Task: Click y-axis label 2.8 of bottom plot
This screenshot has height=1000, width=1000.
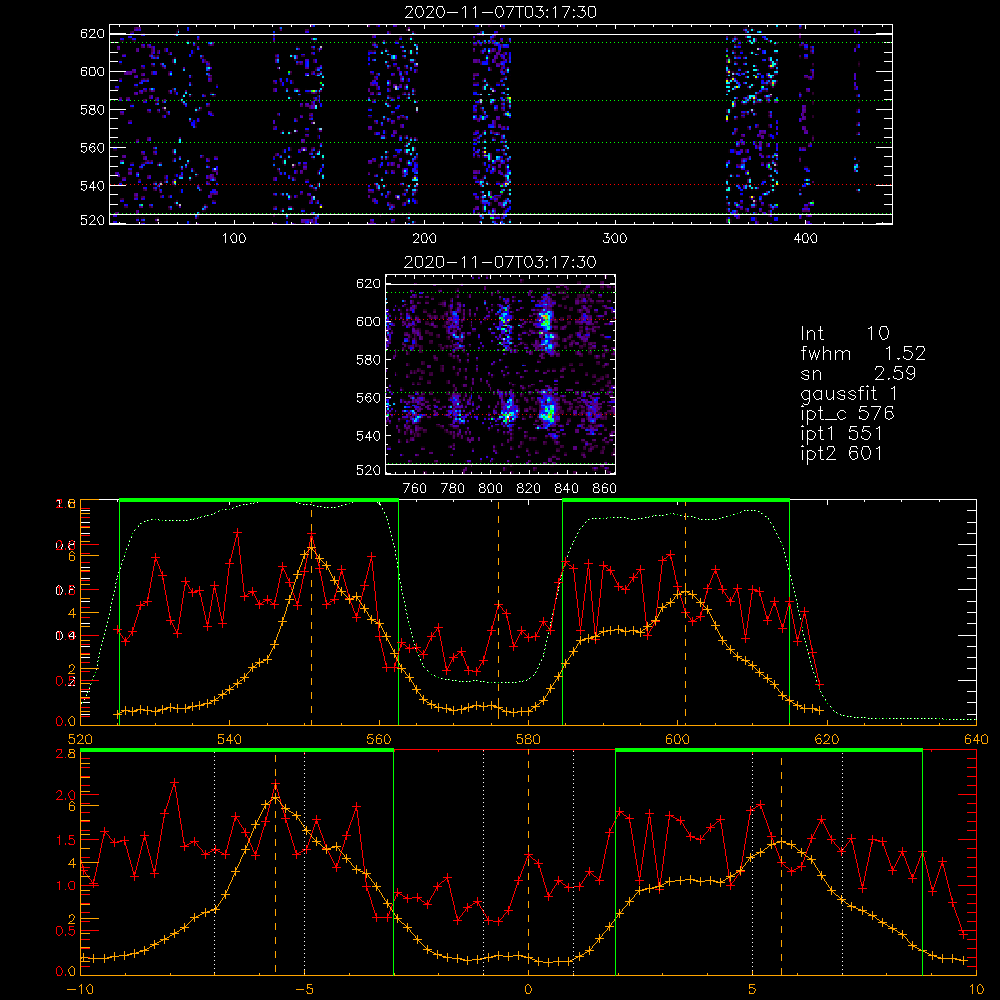Action: (x=66, y=754)
